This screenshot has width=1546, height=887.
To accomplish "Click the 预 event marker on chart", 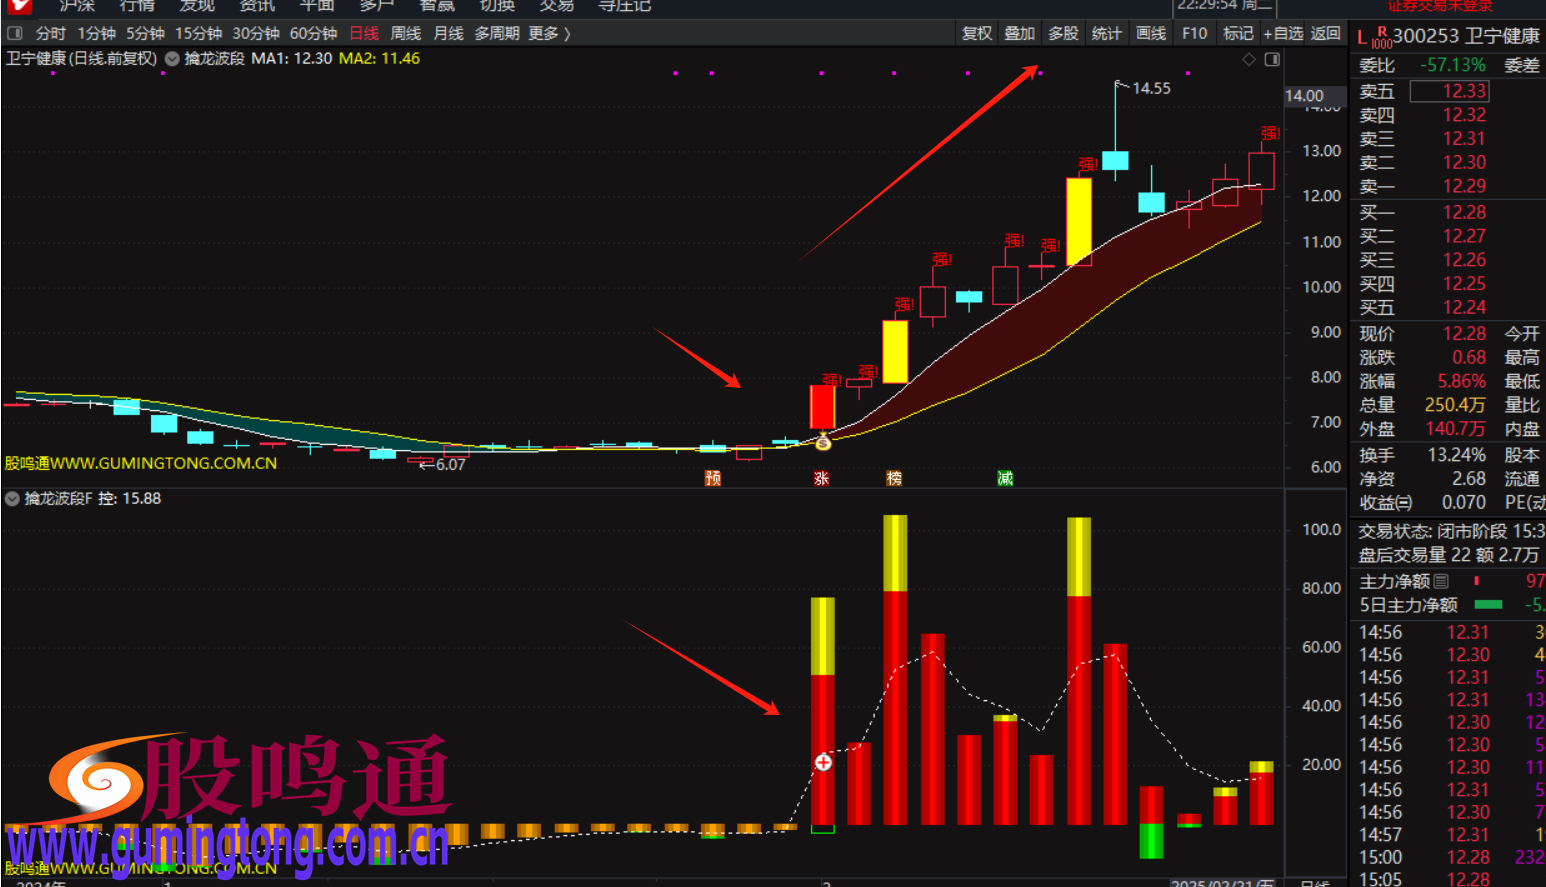I will [713, 478].
